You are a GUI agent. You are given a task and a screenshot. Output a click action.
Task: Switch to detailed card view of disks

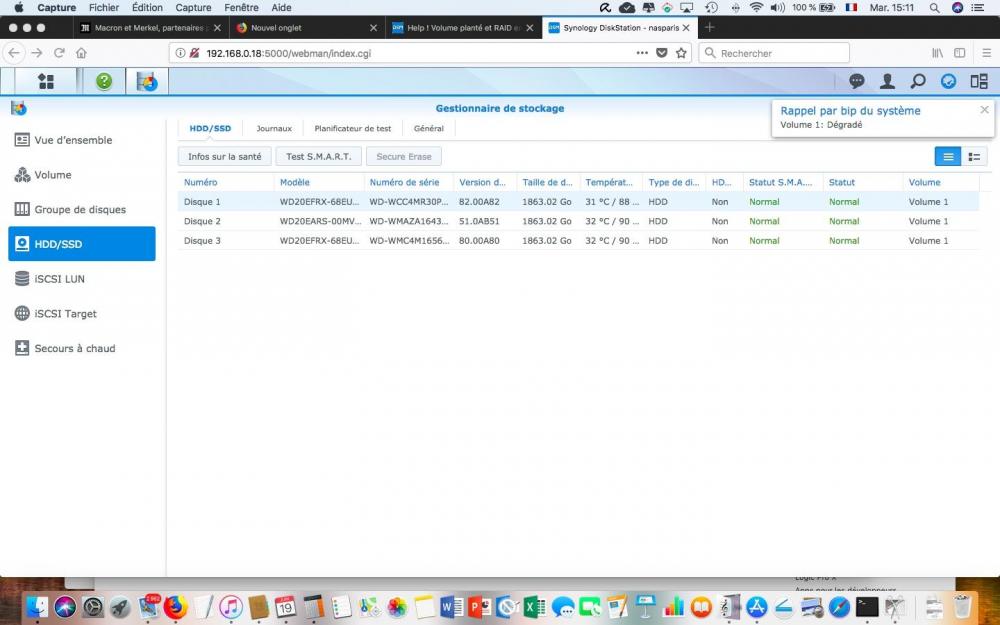coord(973,156)
